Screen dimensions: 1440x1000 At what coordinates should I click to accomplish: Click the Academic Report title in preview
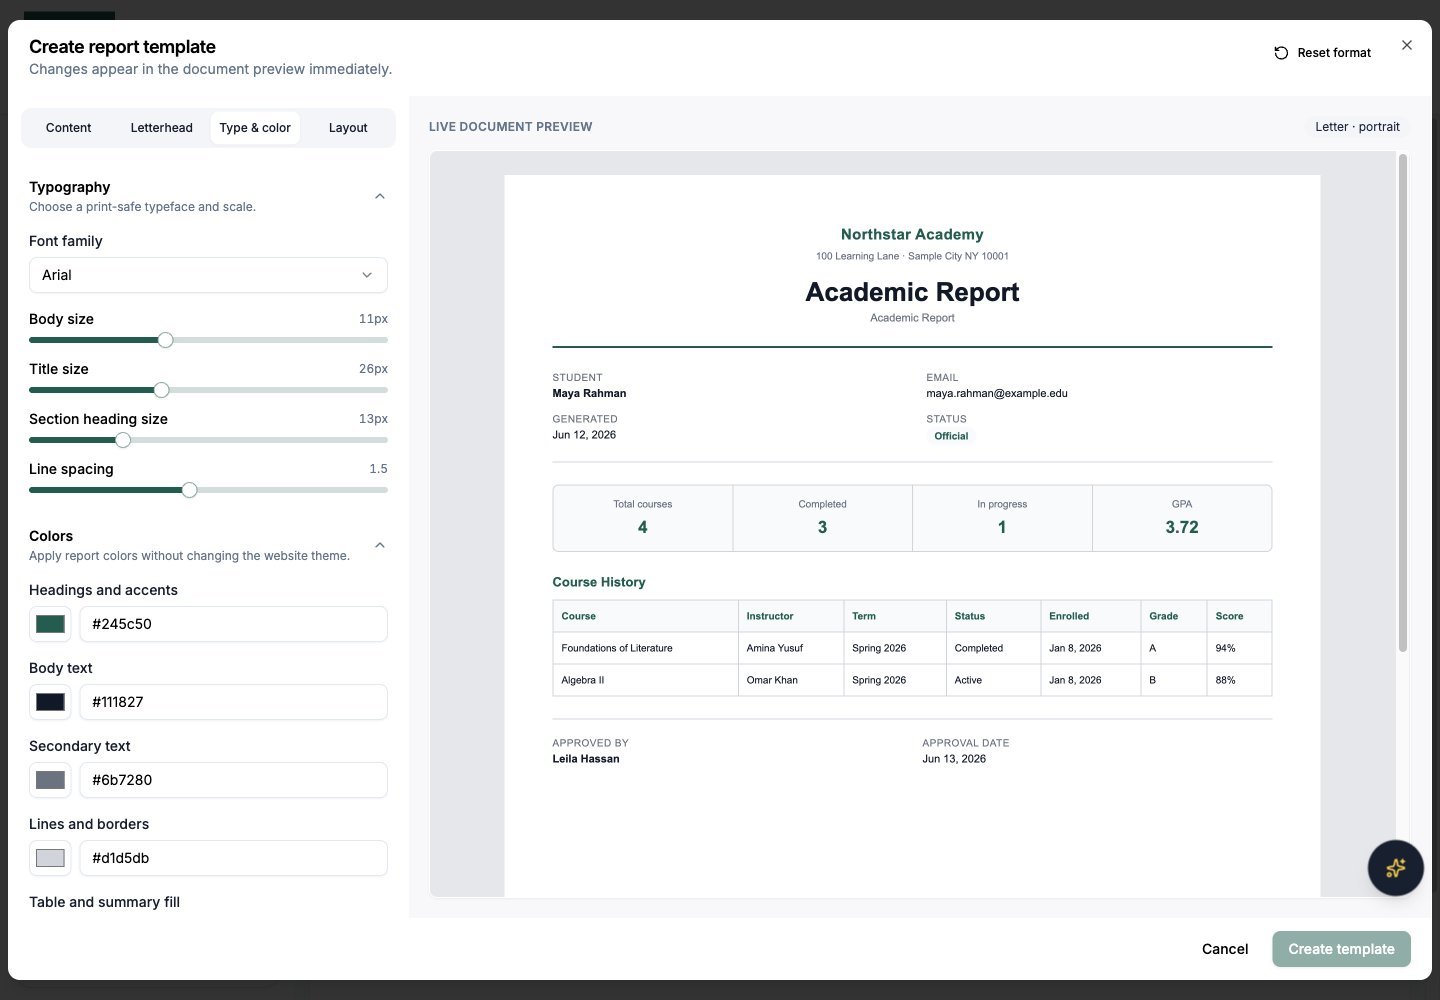[912, 292]
